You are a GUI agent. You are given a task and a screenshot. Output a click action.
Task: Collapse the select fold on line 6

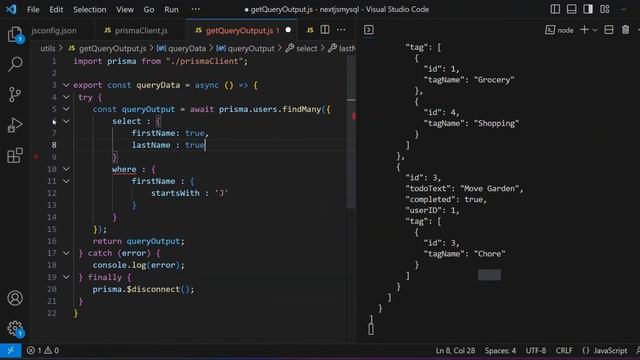coord(66,121)
